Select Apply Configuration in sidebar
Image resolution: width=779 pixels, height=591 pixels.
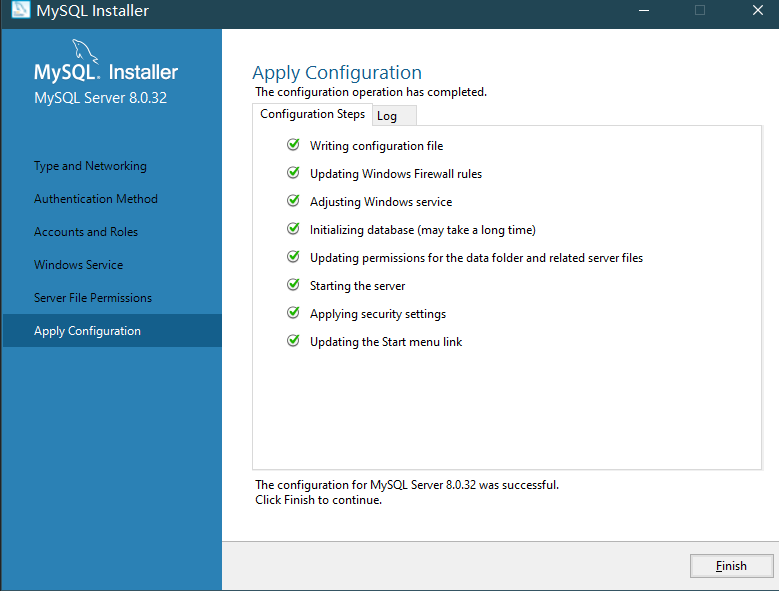click(x=112, y=331)
